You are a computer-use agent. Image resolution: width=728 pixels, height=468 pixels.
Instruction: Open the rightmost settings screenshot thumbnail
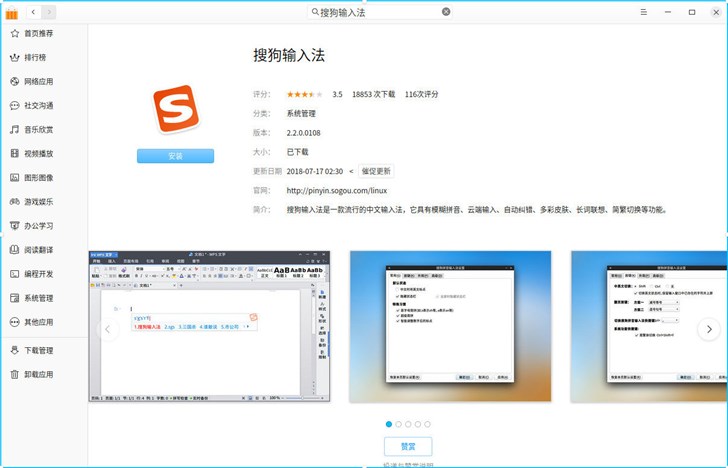click(649, 326)
